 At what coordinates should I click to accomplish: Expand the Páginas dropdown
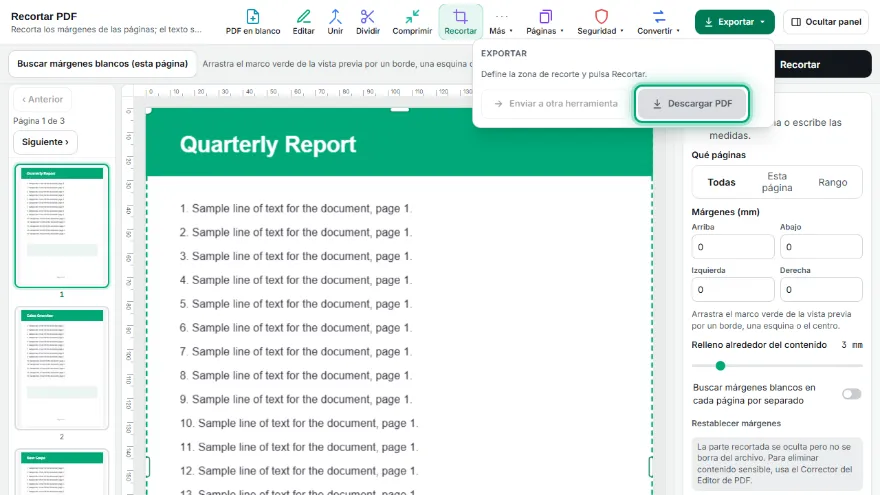click(x=544, y=22)
